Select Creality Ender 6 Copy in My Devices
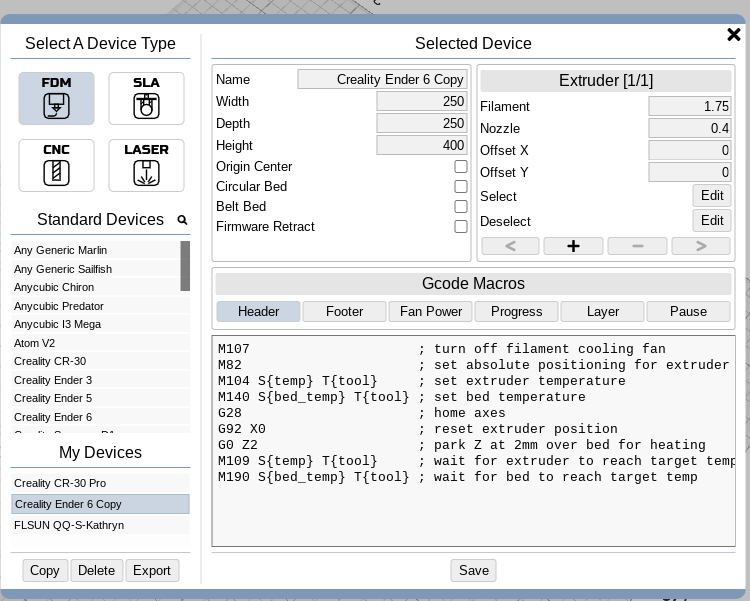The height and width of the screenshot is (601, 750). coord(100,504)
